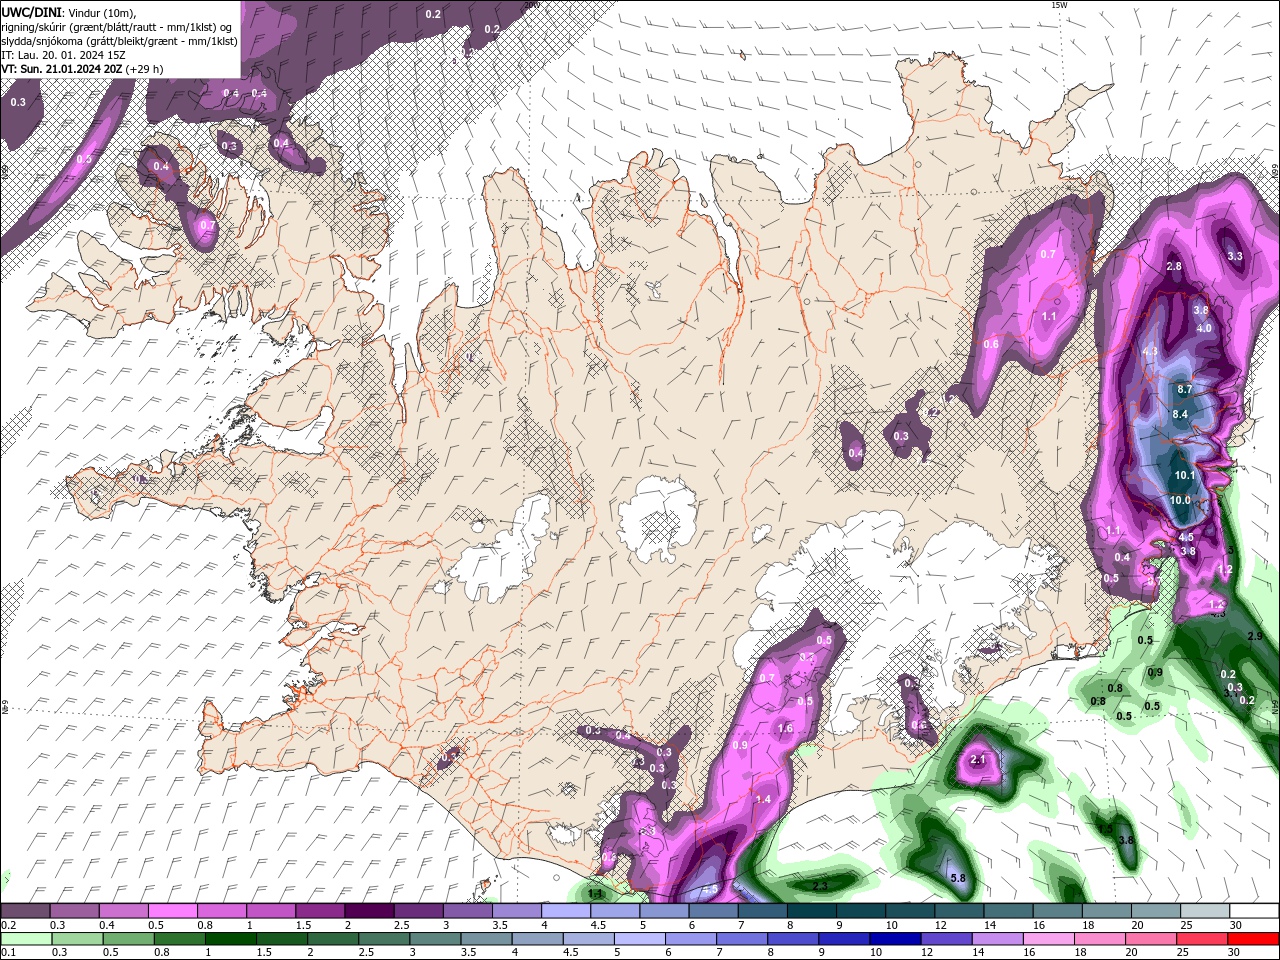Select the 'IT: Lau. 20. 01. 2024 15Z' line
1280x960 pixels.
[63, 55]
